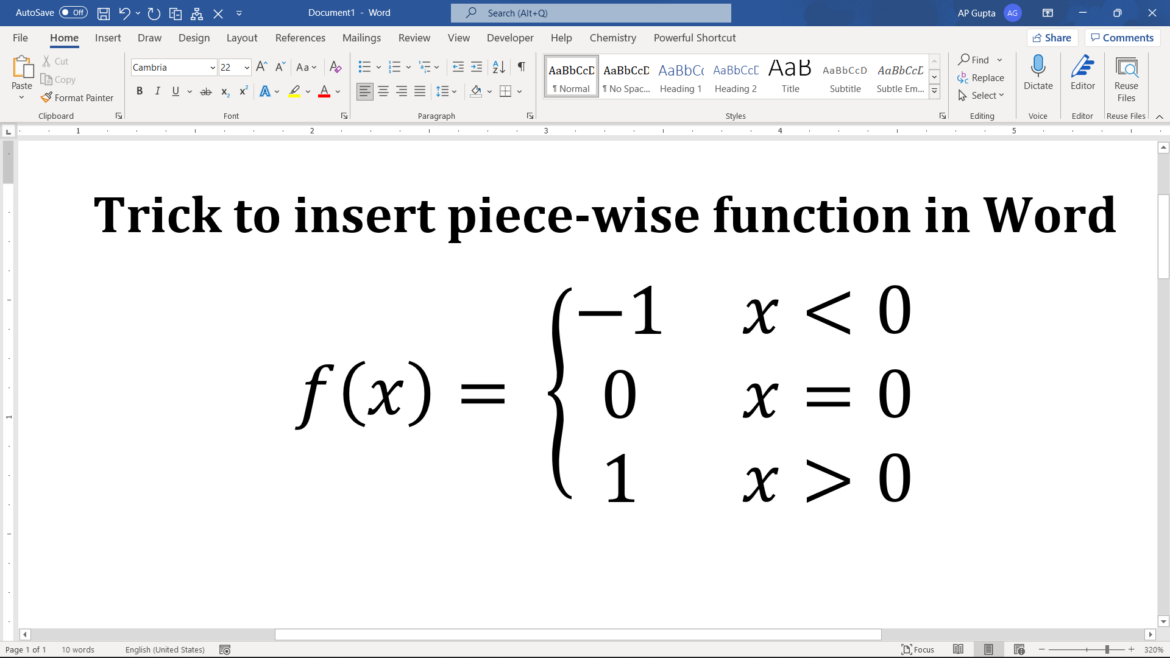Open the Reuse Files pane

click(x=1126, y=75)
